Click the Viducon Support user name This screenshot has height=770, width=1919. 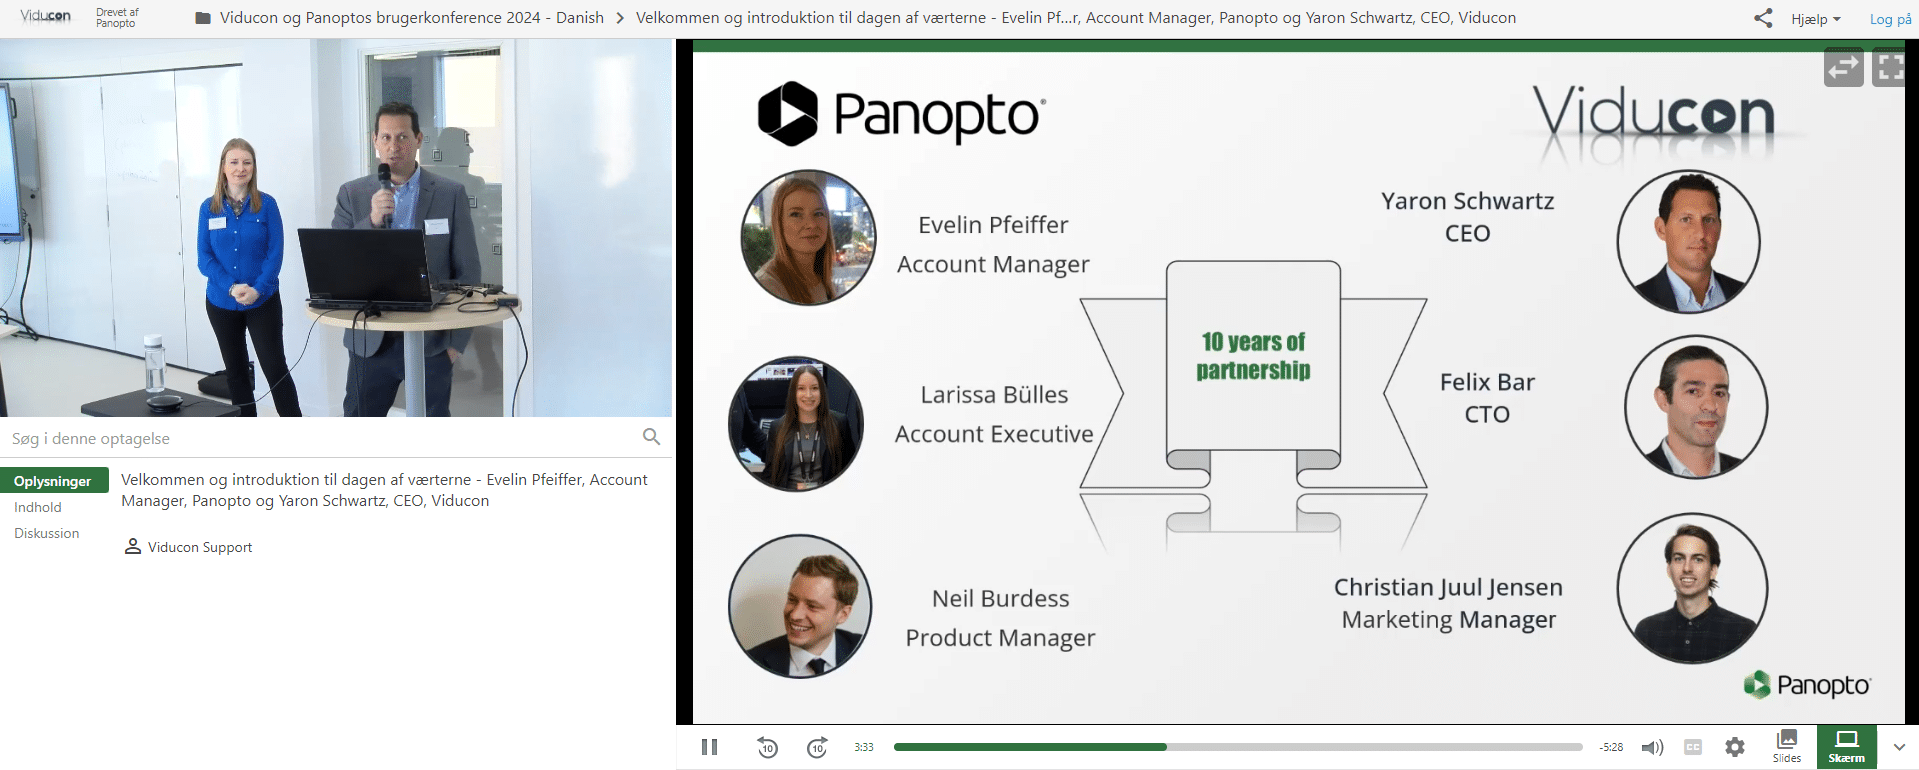tap(200, 547)
